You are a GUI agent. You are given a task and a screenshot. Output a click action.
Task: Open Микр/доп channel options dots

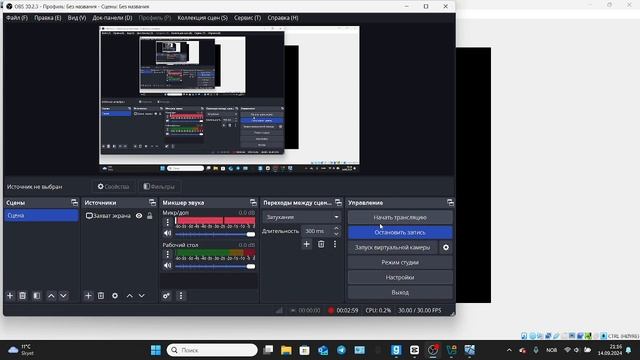pyautogui.click(x=167, y=222)
